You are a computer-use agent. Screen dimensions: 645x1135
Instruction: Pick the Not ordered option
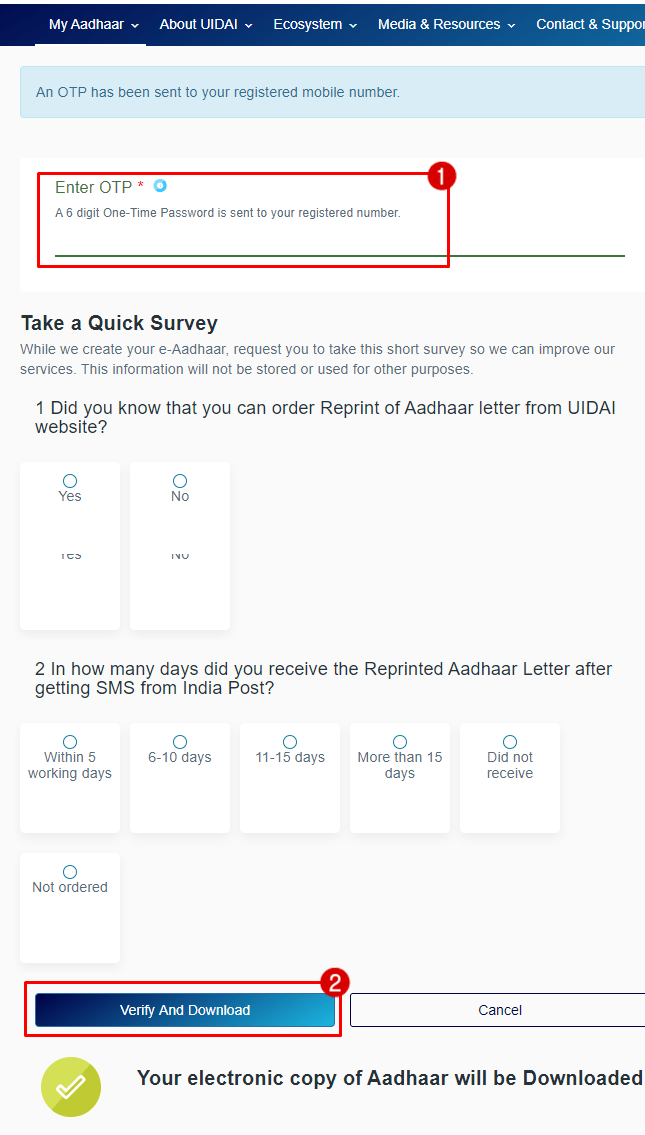coord(69,871)
